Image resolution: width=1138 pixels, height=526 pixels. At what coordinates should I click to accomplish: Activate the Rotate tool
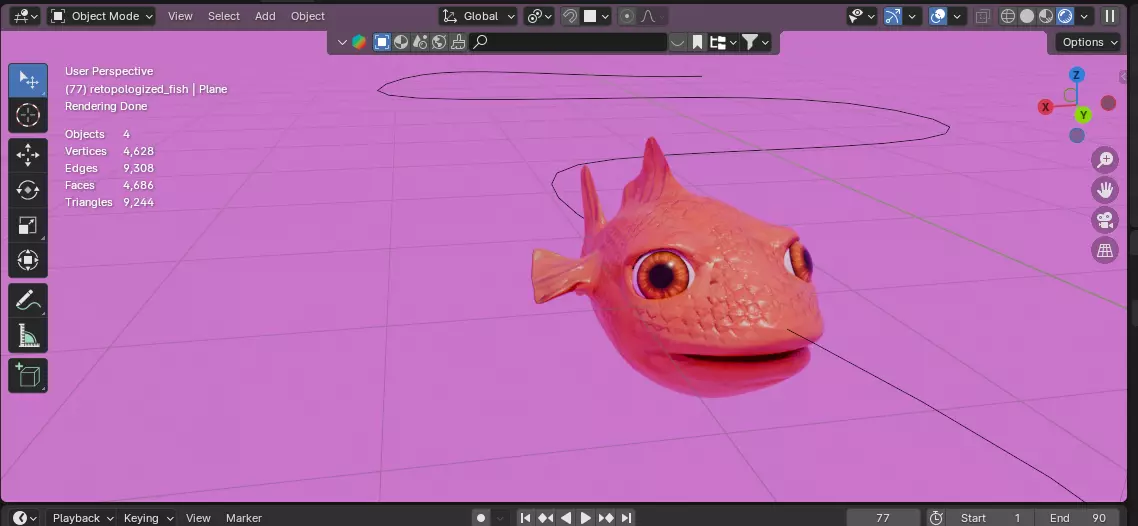[28, 190]
